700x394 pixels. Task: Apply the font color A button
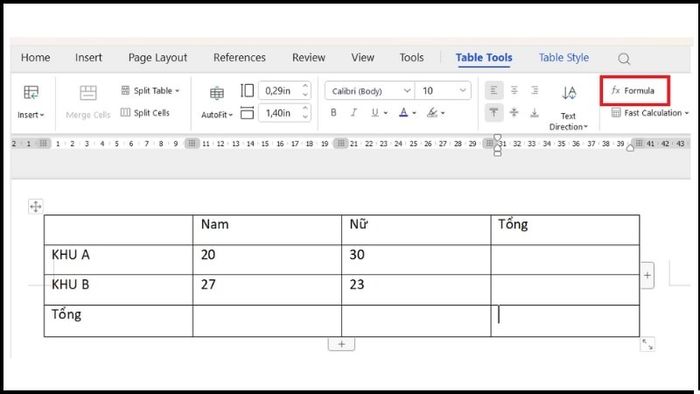(403, 112)
